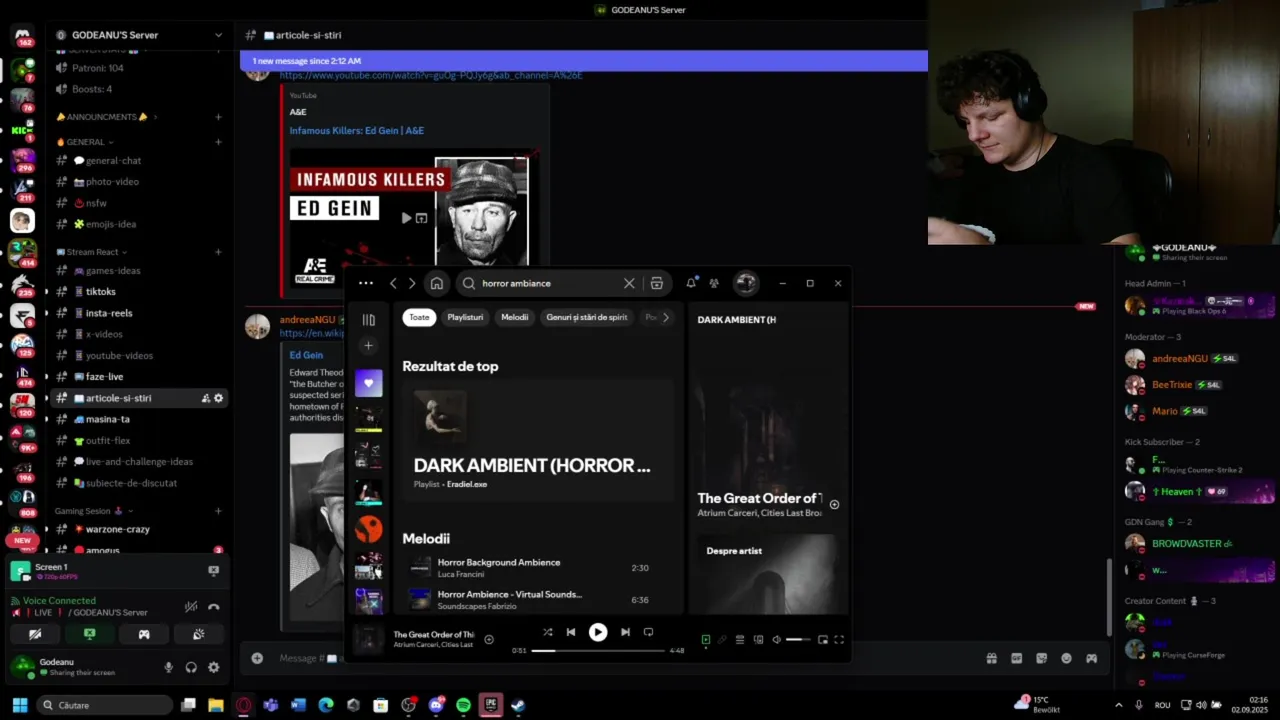Viewport: 1280px width, 720px height.
Task: Mute Discord microphone
Action: pyautogui.click(x=168, y=667)
